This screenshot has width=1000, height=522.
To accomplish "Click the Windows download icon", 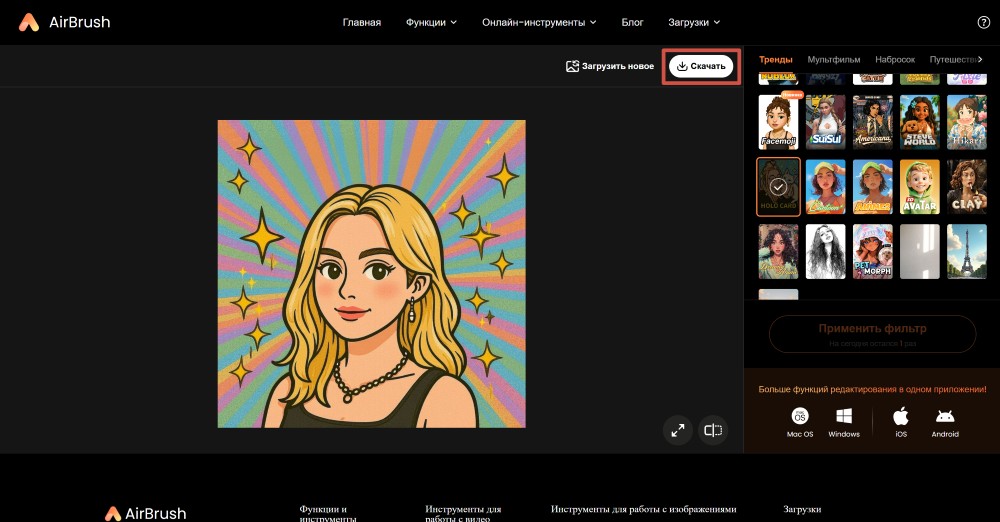I will 843,416.
